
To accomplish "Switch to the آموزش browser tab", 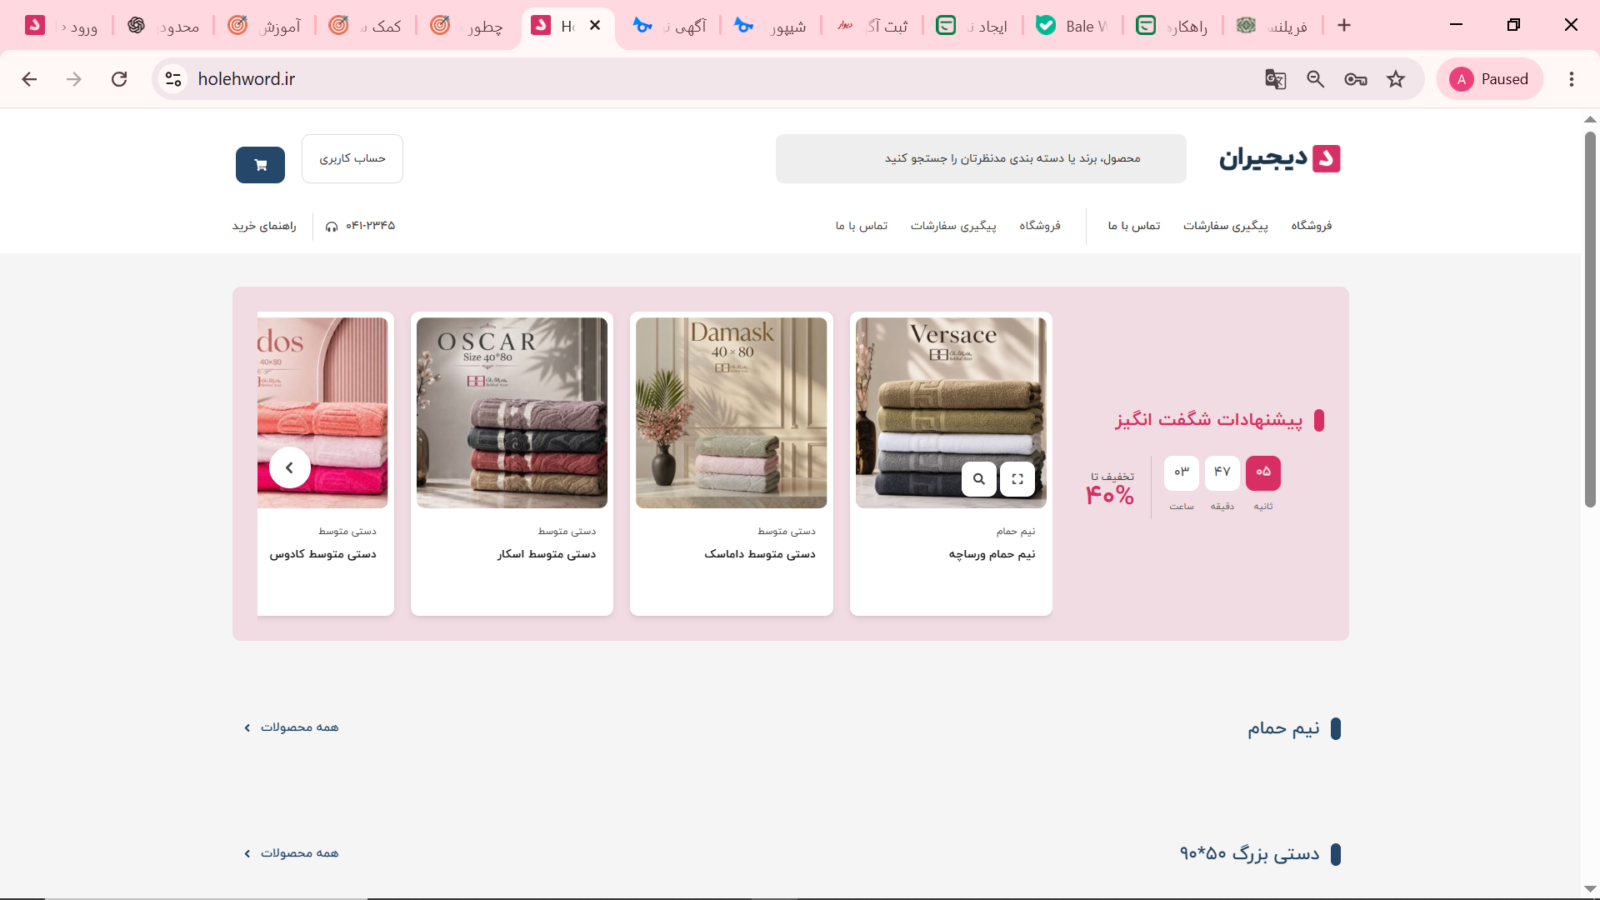I will (264, 26).
